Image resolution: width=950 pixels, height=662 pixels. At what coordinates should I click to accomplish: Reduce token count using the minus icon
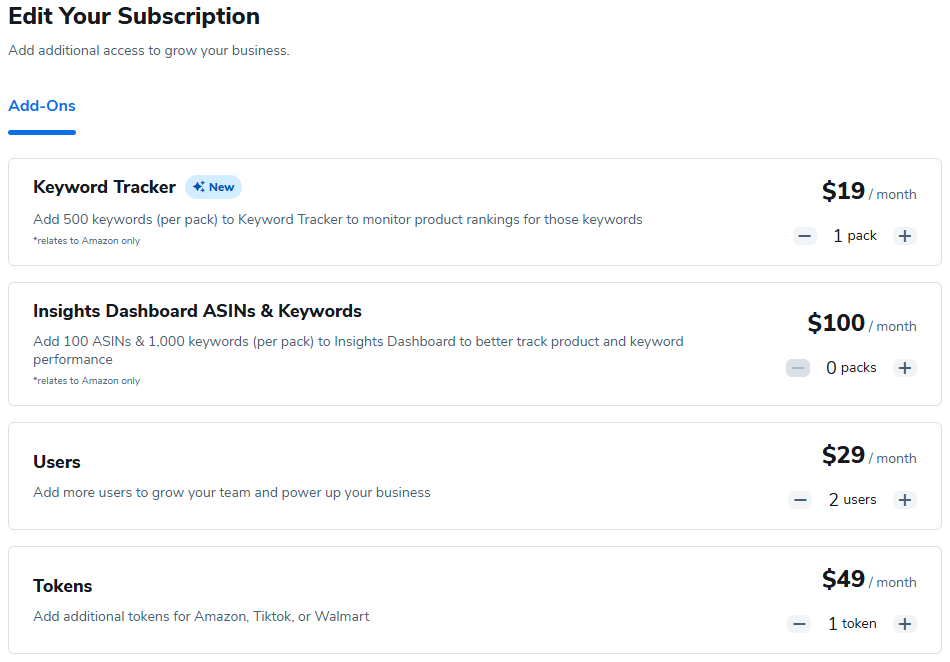799,624
